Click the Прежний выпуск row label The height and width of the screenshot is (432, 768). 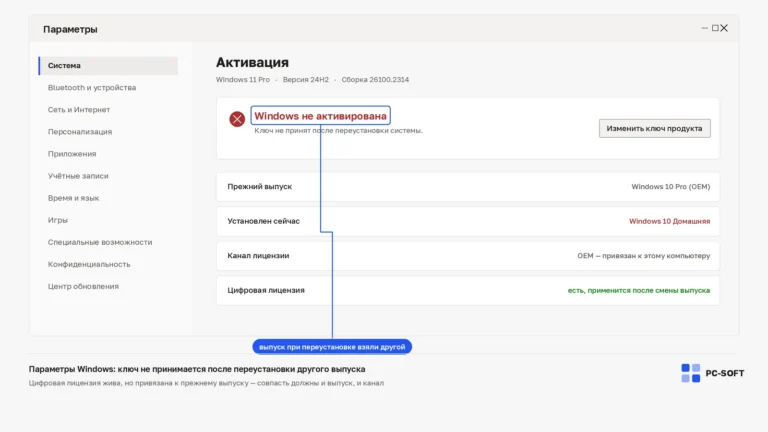point(260,187)
